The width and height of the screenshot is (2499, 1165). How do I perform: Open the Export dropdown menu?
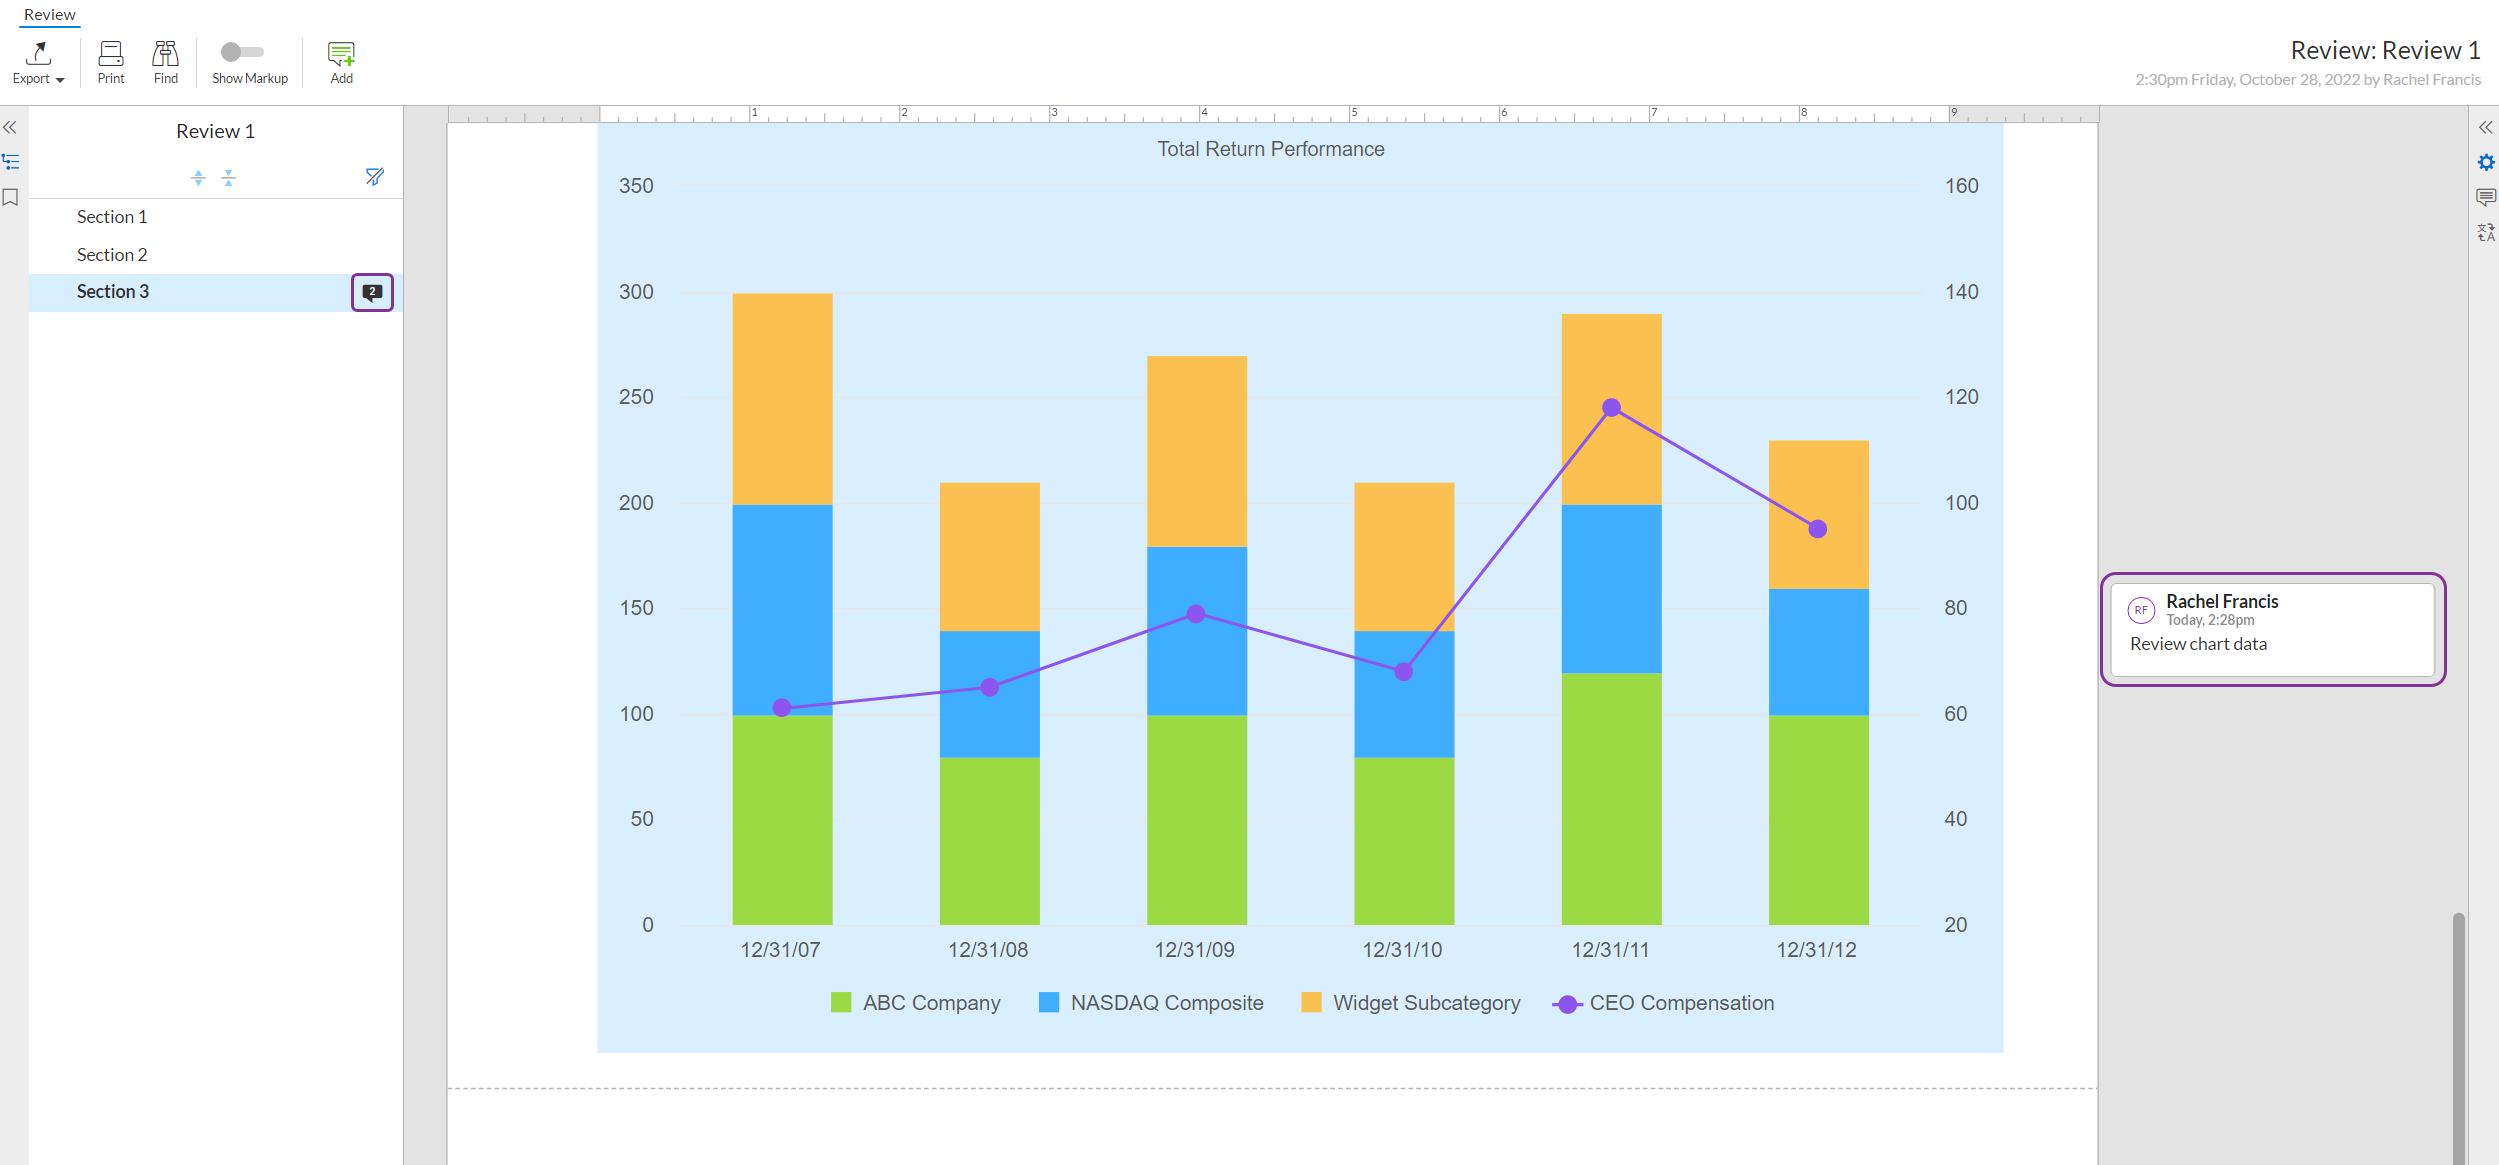pyautogui.click(x=38, y=62)
